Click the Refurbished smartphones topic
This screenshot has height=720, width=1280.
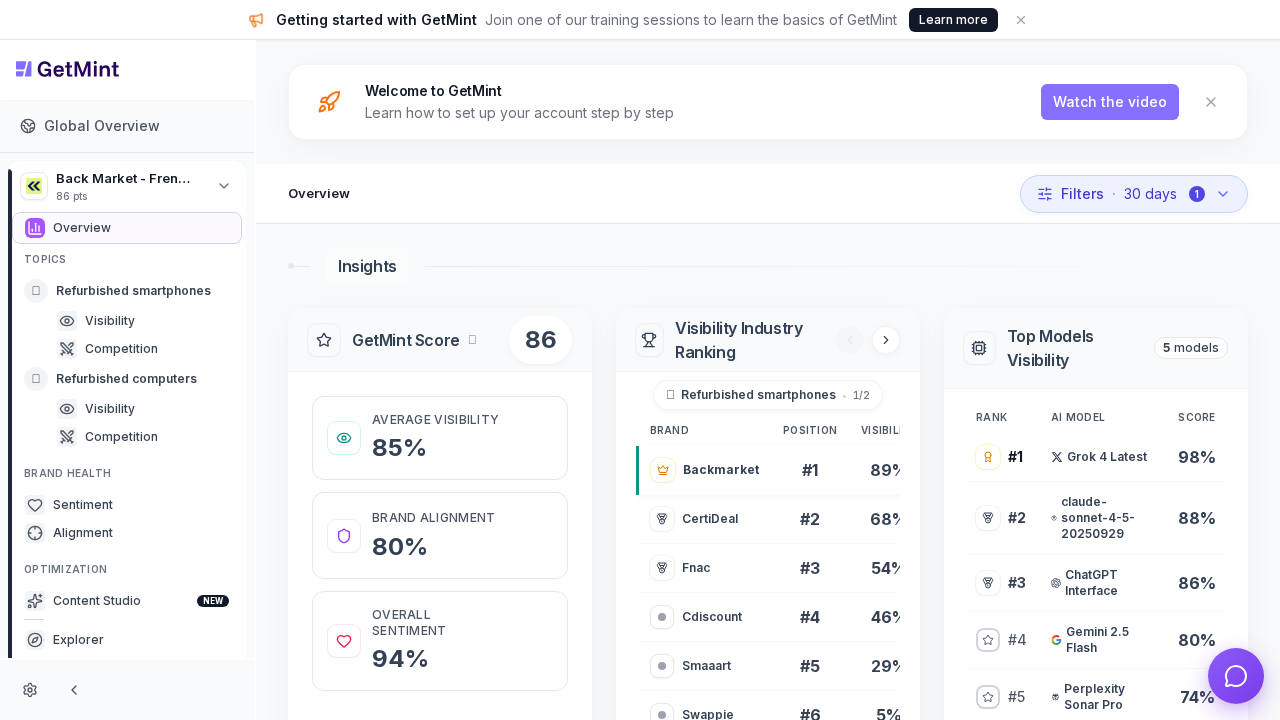[x=133, y=291]
